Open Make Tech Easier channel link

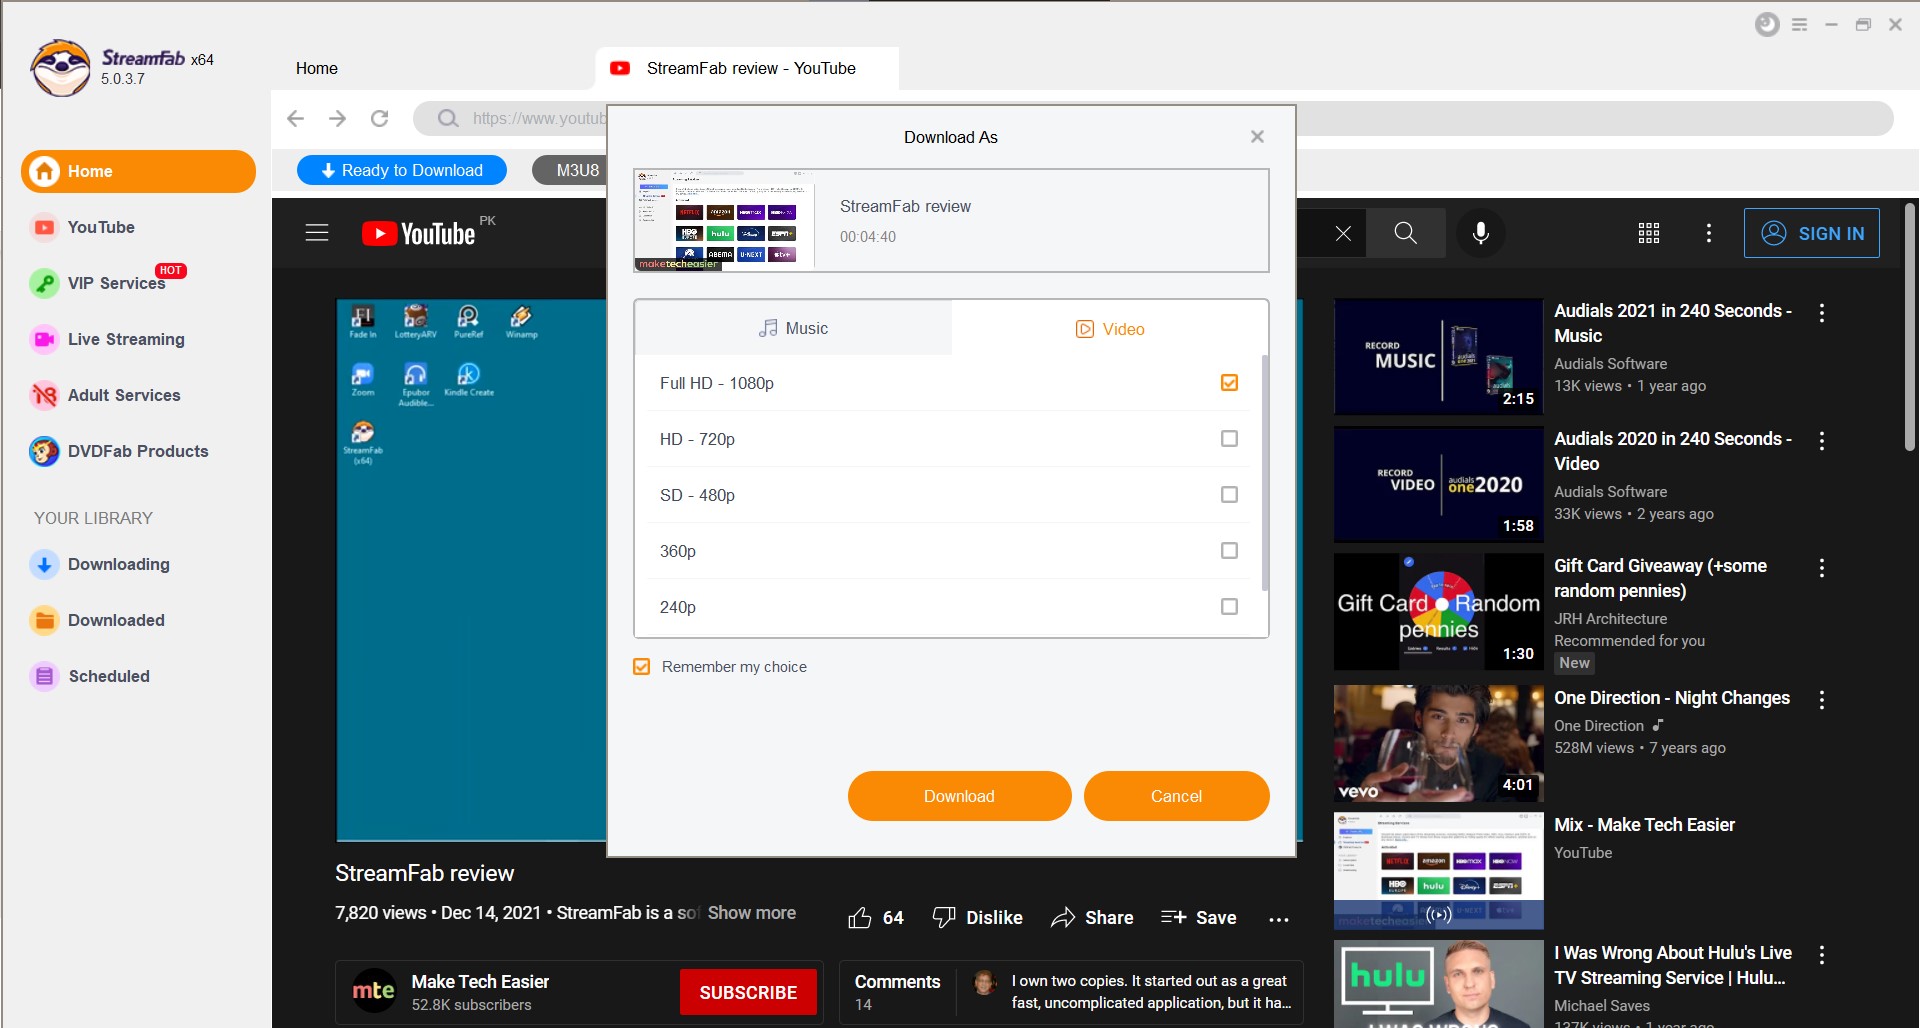point(480,981)
